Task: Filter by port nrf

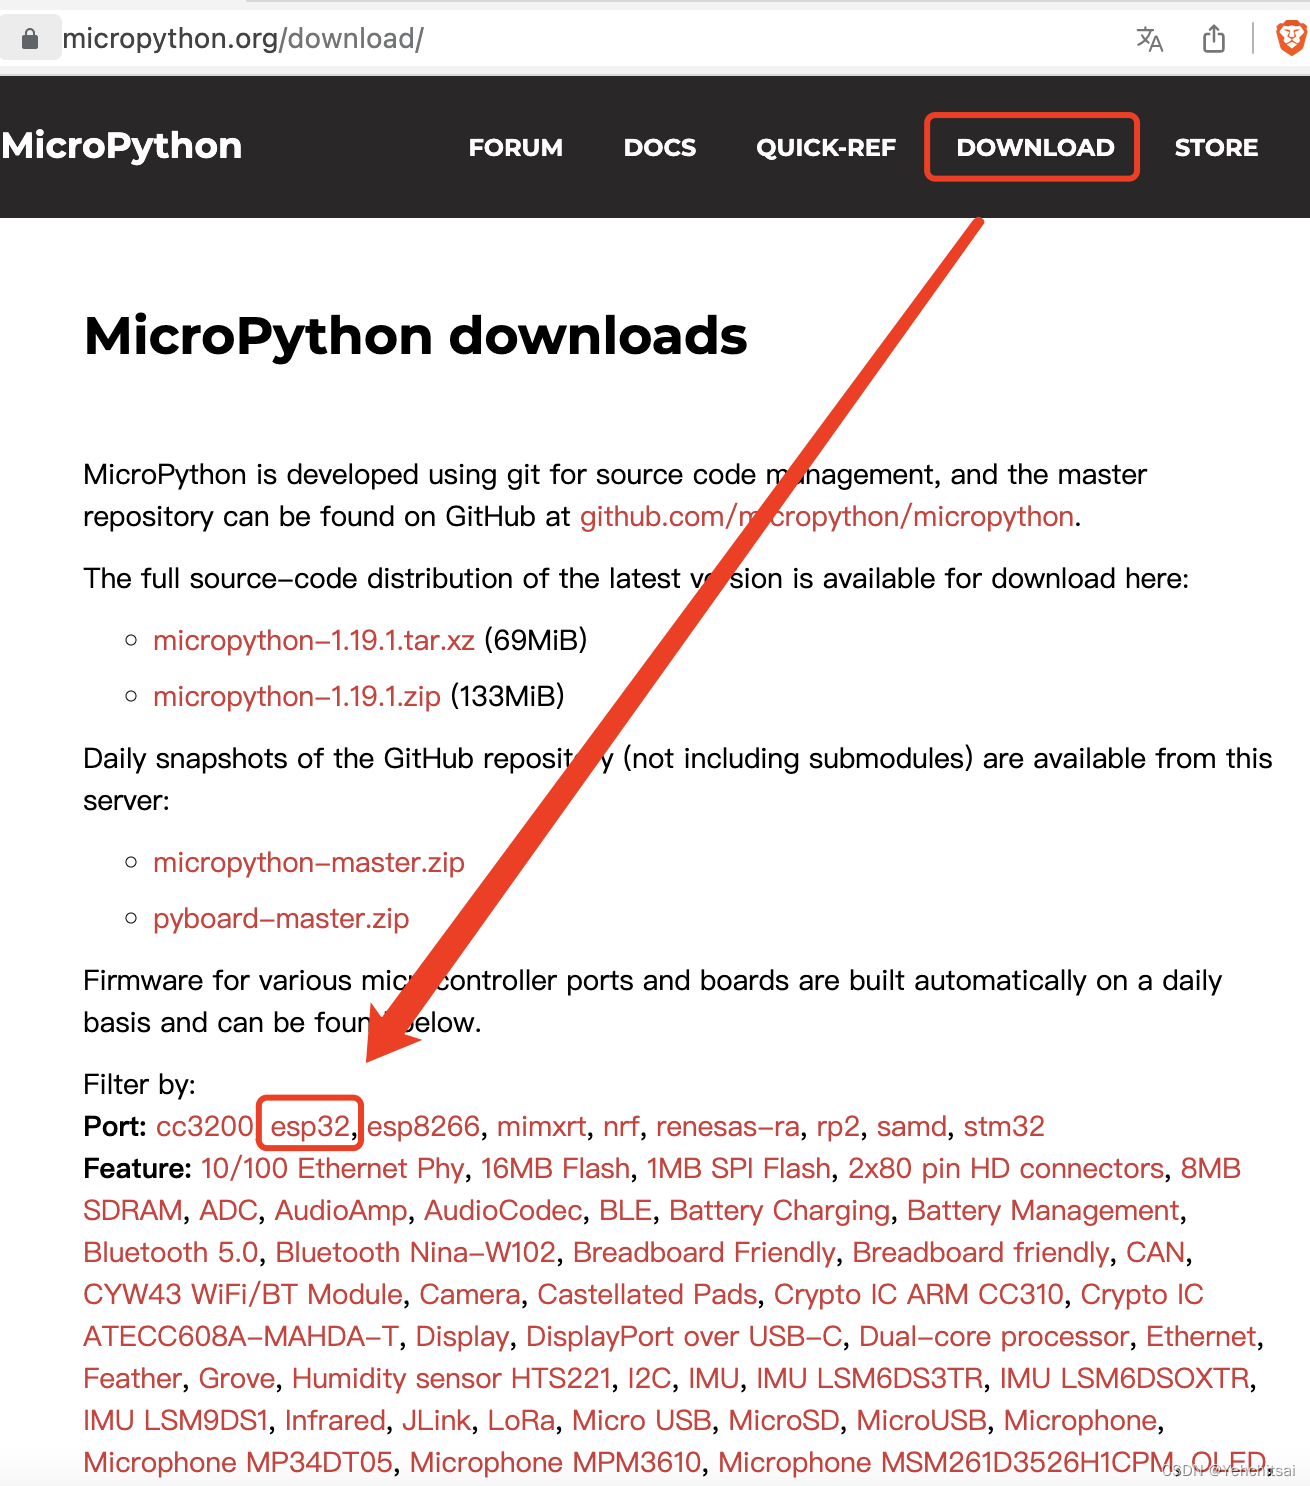Action: [x=621, y=1127]
